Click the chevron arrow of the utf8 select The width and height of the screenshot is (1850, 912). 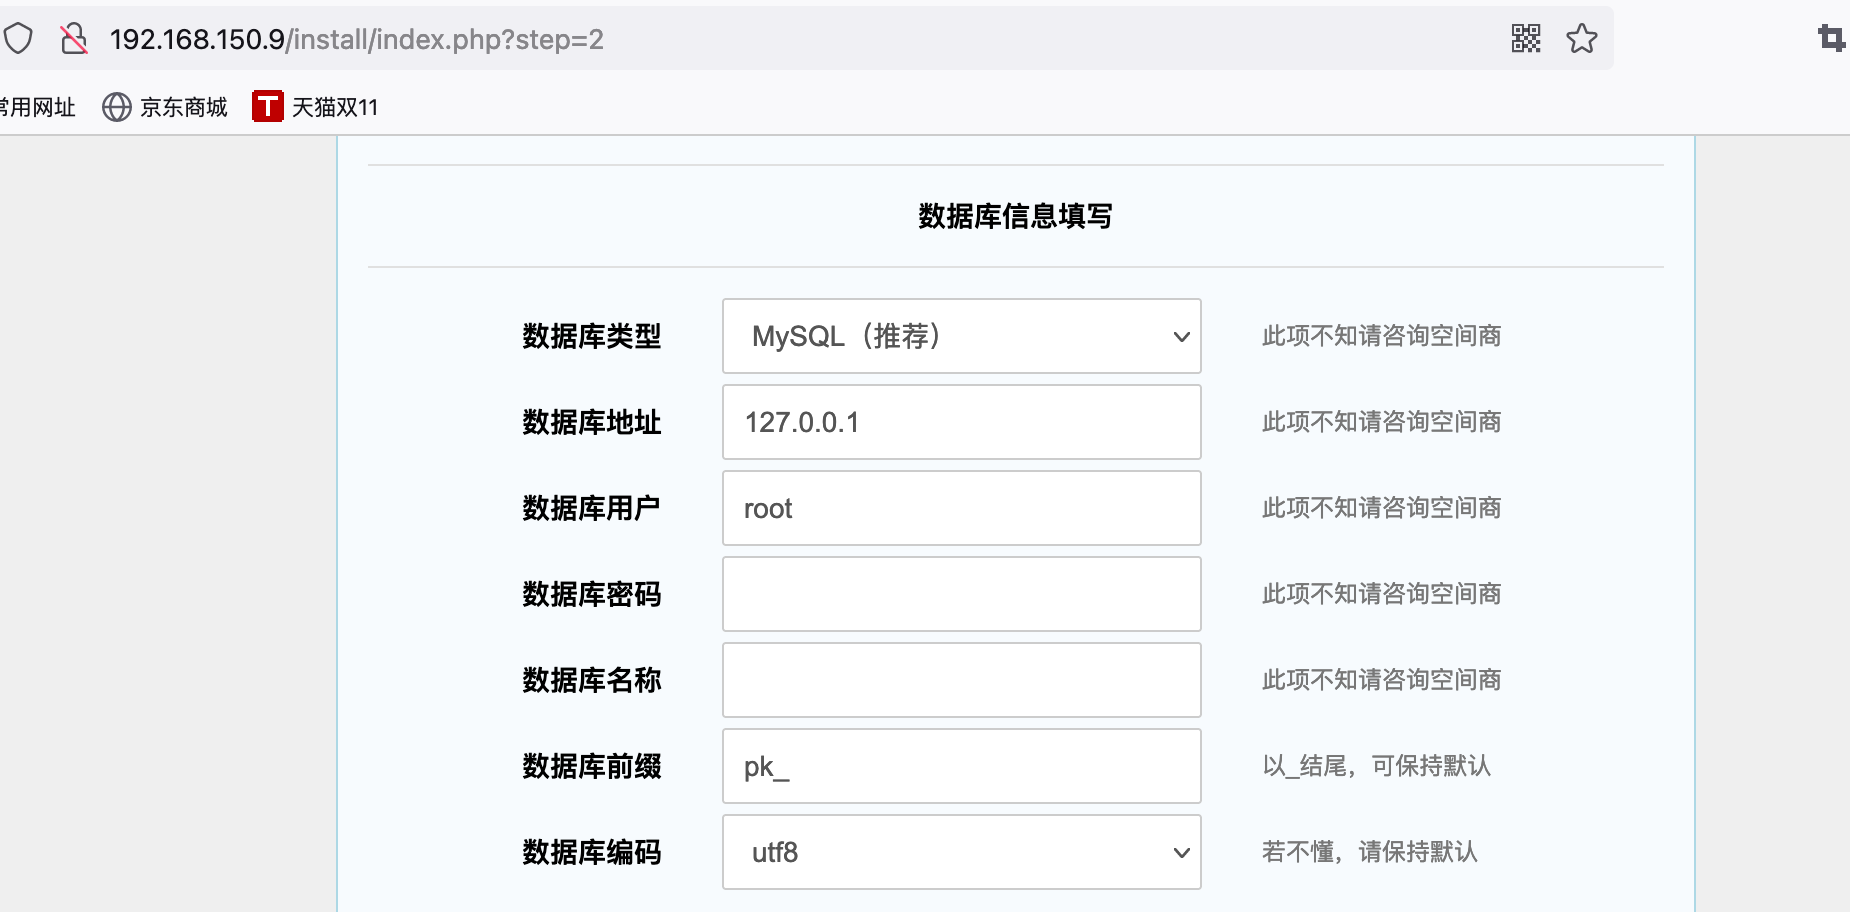pos(1181,853)
